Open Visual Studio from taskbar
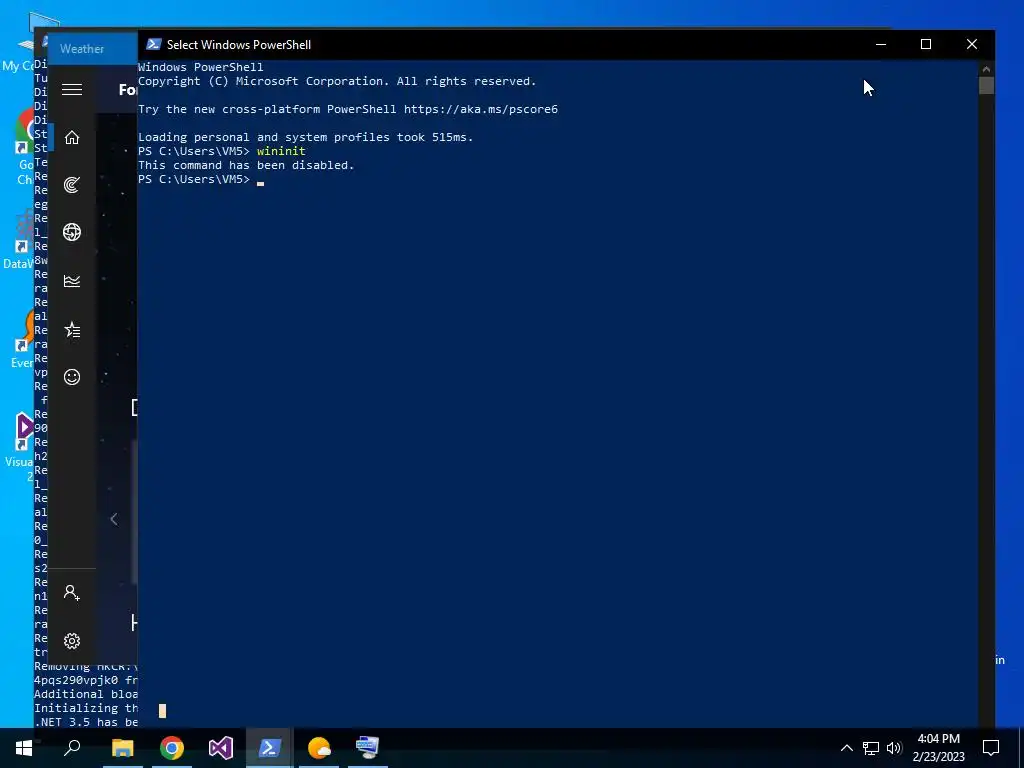Image resolution: width=1024 pixels, height=768 pixels. (221, 748)
